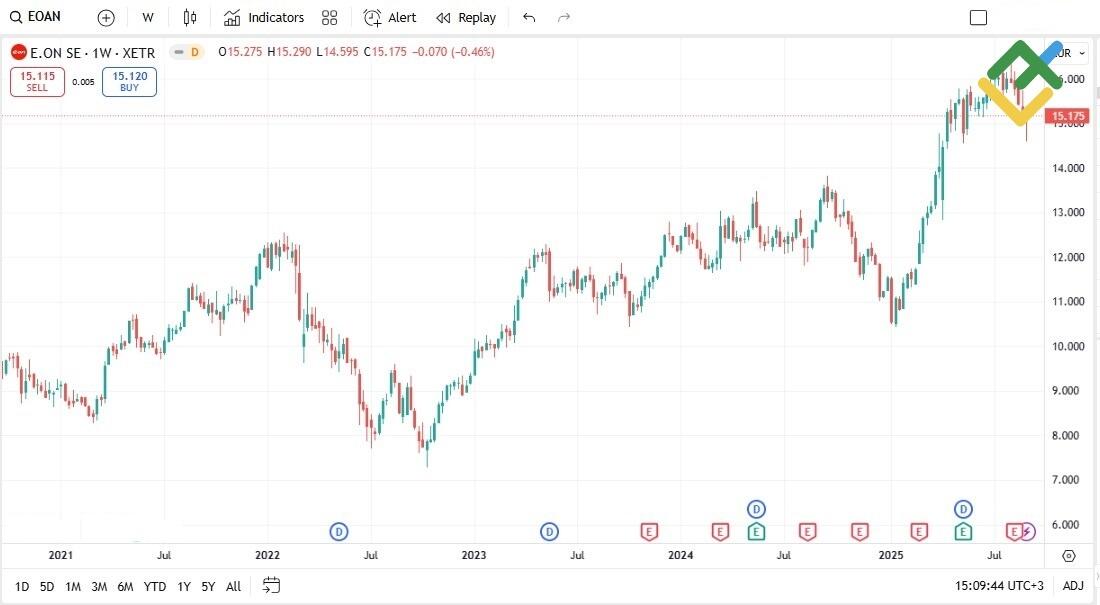Screen dimensions: 1100x605
Task: Click an E earnings marker below the chart
Action: [650, 531]
